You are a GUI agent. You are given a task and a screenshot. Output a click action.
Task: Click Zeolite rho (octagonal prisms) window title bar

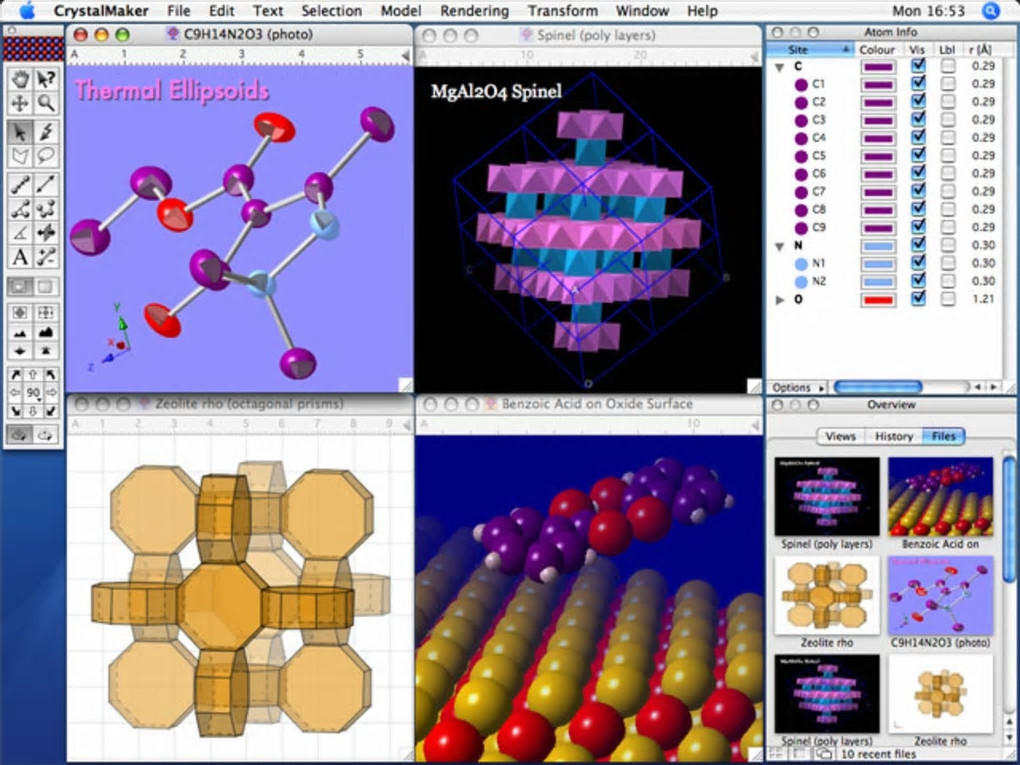pyautogui.click(x=240, y=404)
